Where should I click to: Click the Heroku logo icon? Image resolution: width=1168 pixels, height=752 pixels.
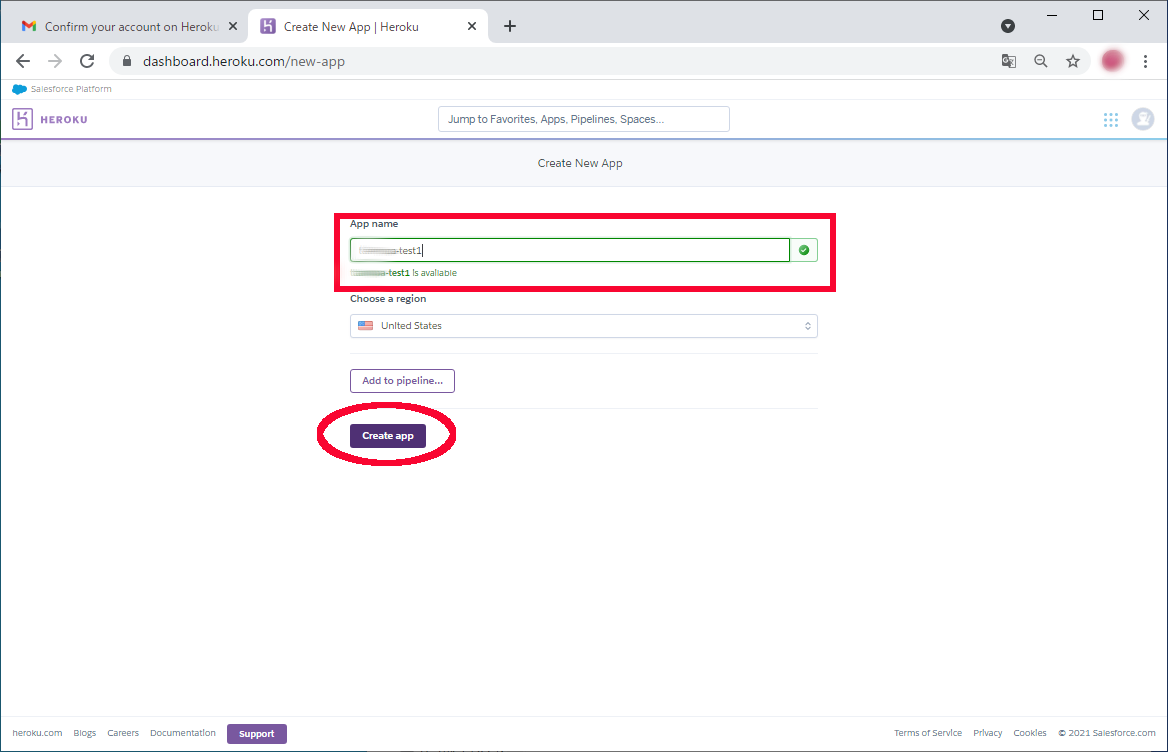[x=22, y=119]
